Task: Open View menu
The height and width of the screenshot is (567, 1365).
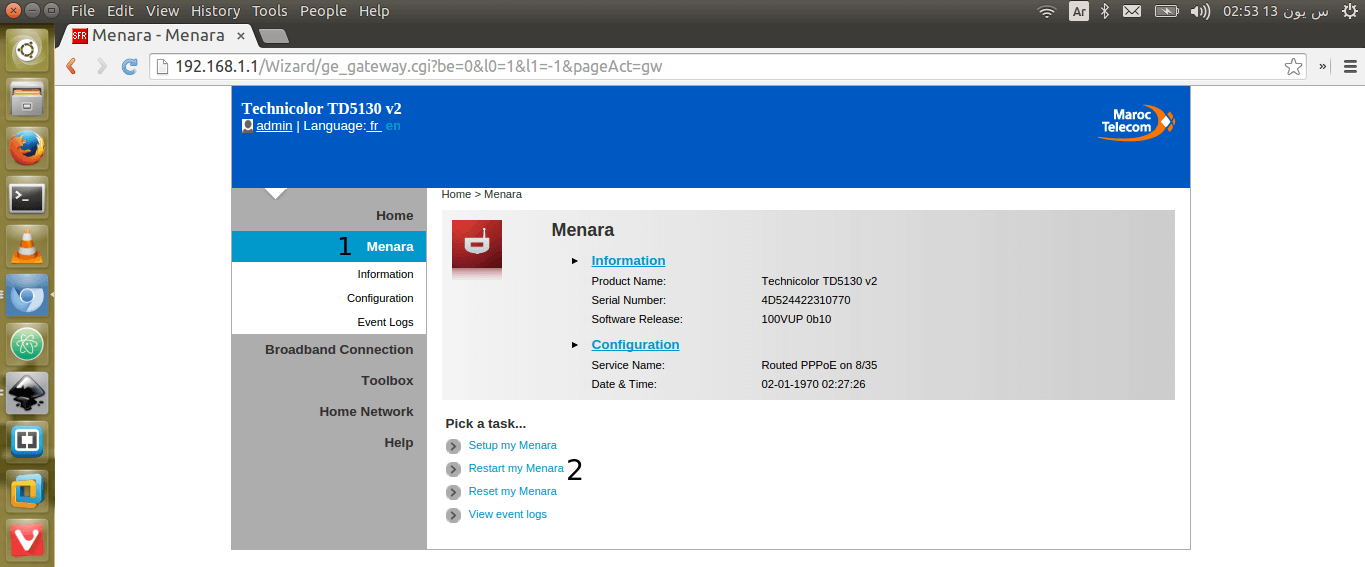Action: [162, 11]
